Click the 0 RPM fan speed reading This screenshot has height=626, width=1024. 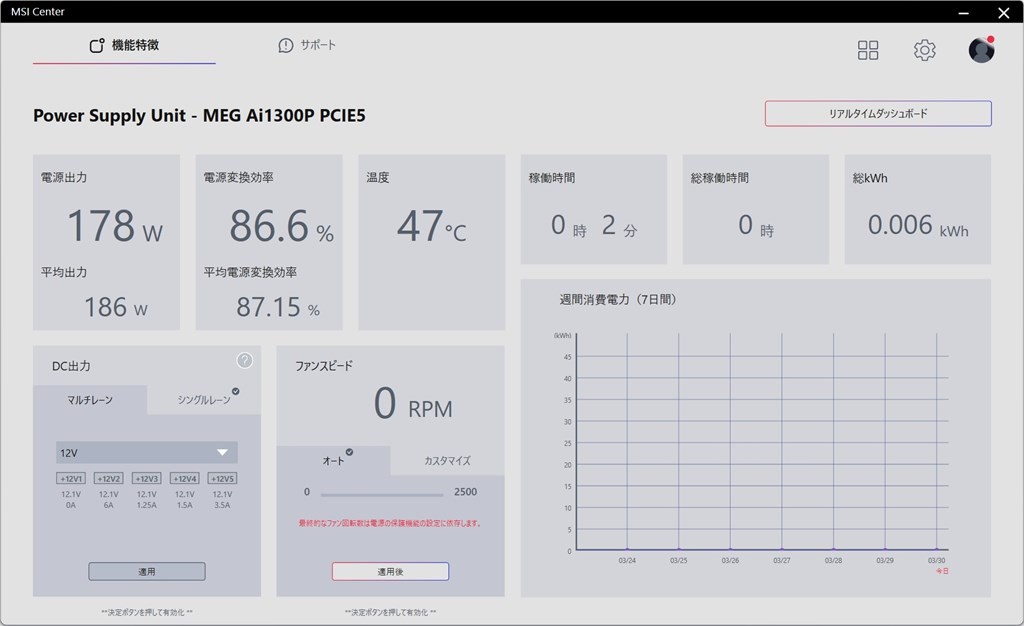pyautogui.click(x=413, y=403)
